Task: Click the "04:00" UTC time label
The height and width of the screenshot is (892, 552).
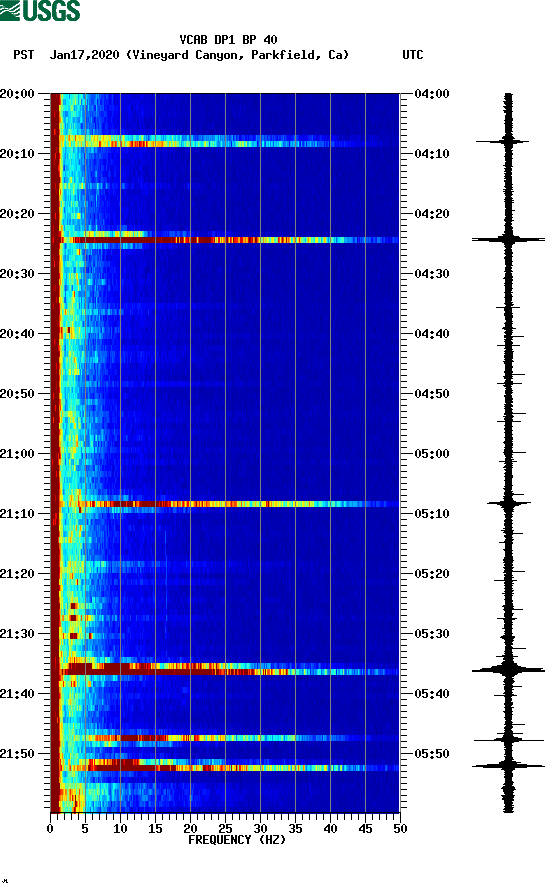Action: (432, 93)
